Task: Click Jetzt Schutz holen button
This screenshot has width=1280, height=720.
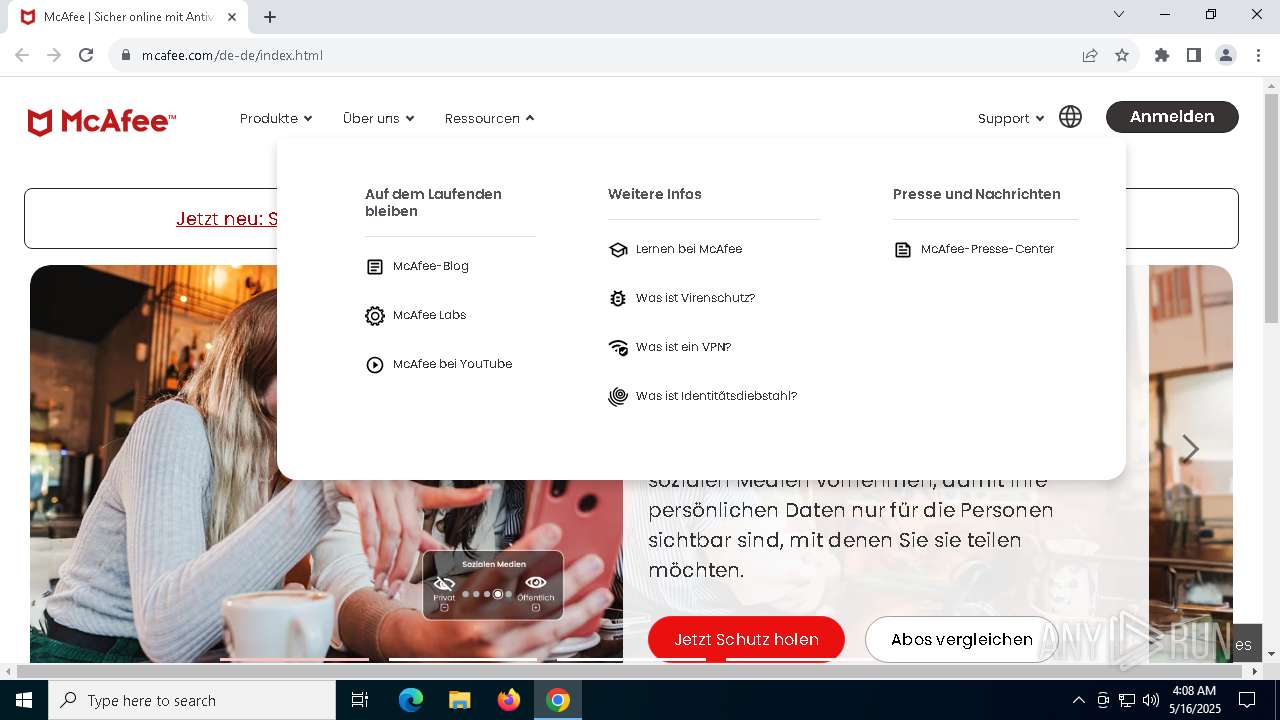Action: click(746, 639)
